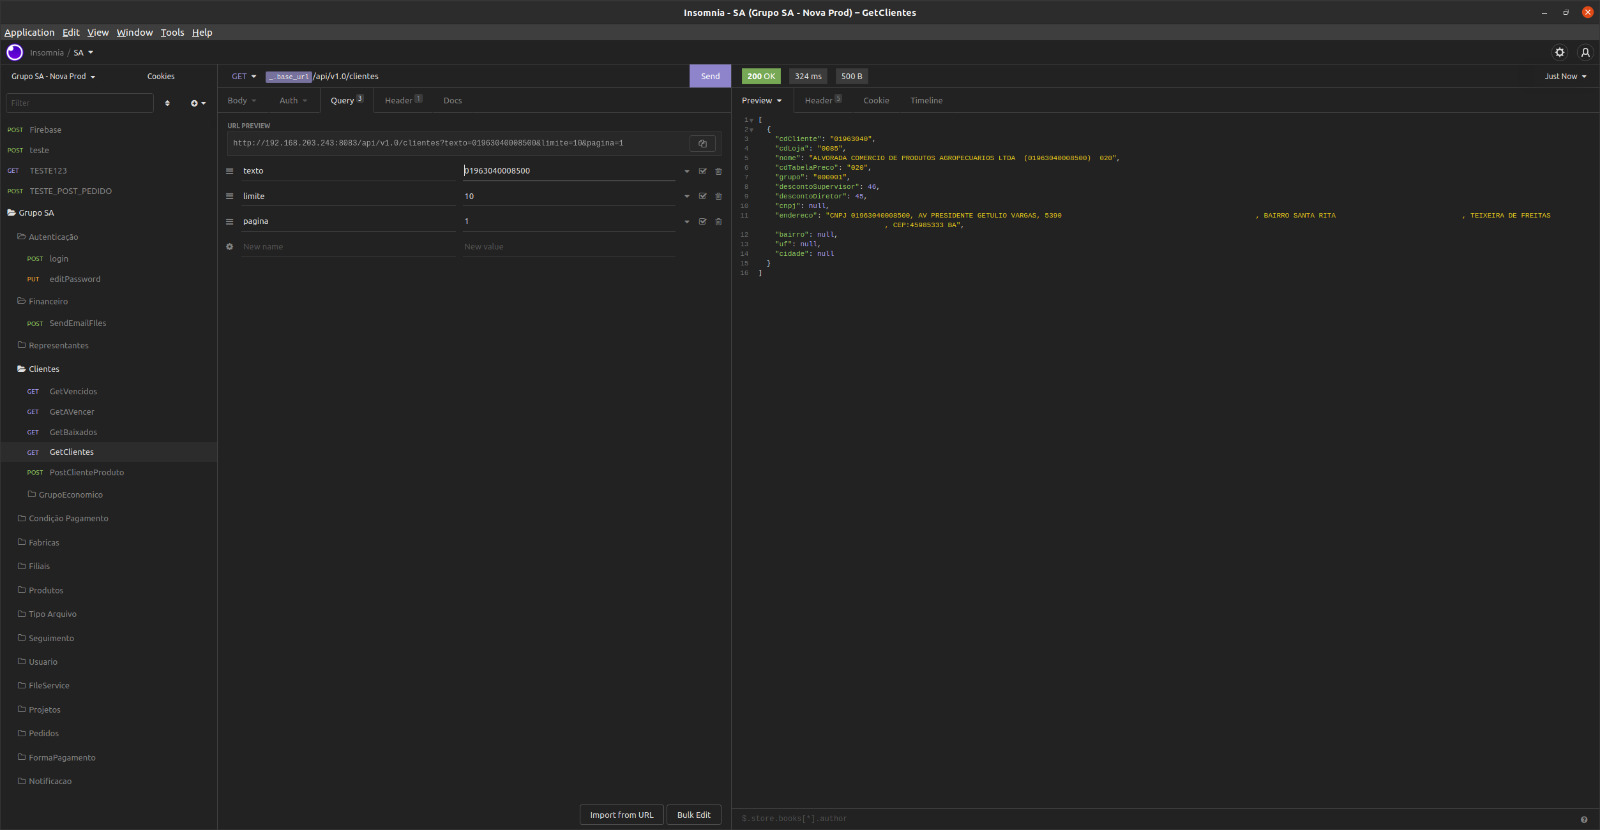
Task: Open Insomnia settings gear icon
Action: click(x=1559, y=52)
